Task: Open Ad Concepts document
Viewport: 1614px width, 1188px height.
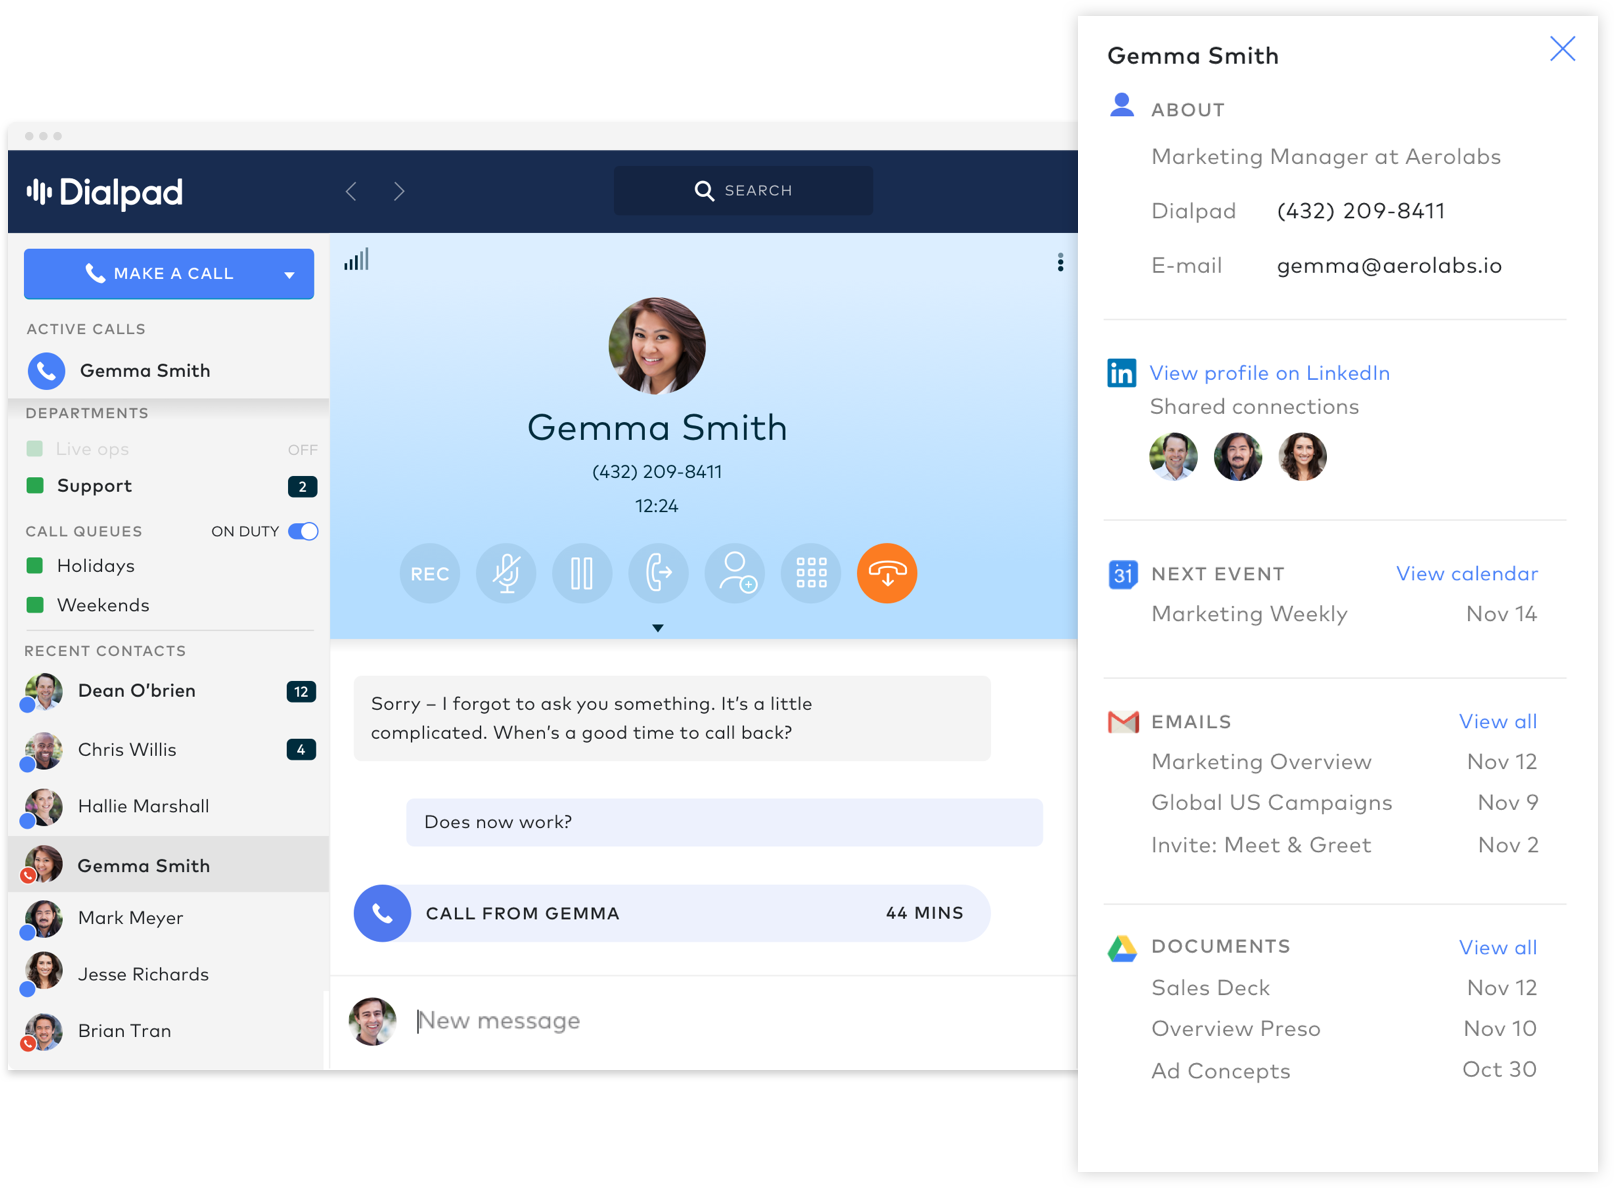Action: (1345, 1071)
